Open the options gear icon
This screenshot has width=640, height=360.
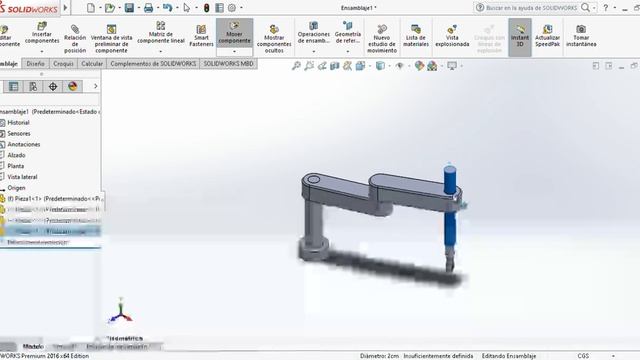point(232,8)
